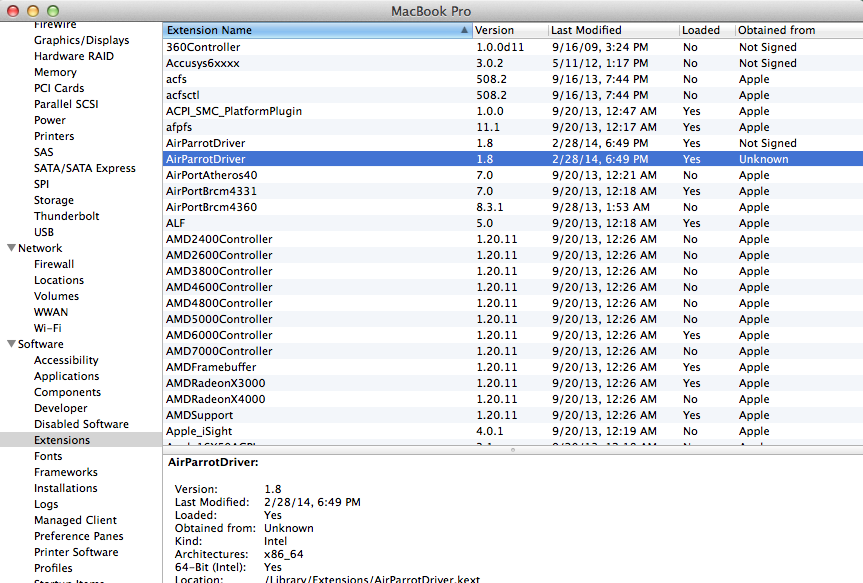Click the yellow minimize window button
Viewport: 863px width, 583px height.
point(33,11)
